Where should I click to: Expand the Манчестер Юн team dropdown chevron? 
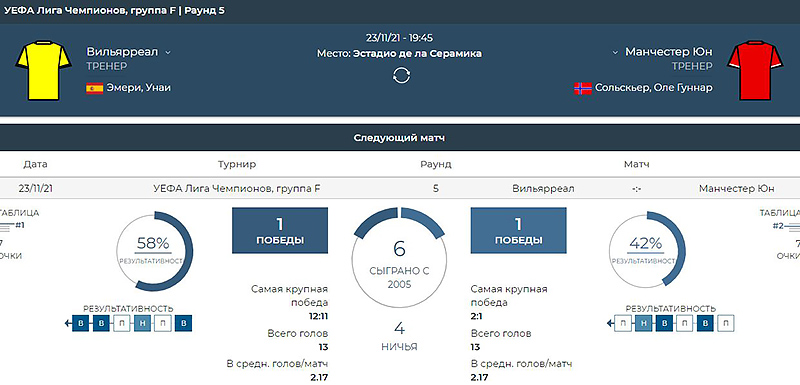[615, 53]
